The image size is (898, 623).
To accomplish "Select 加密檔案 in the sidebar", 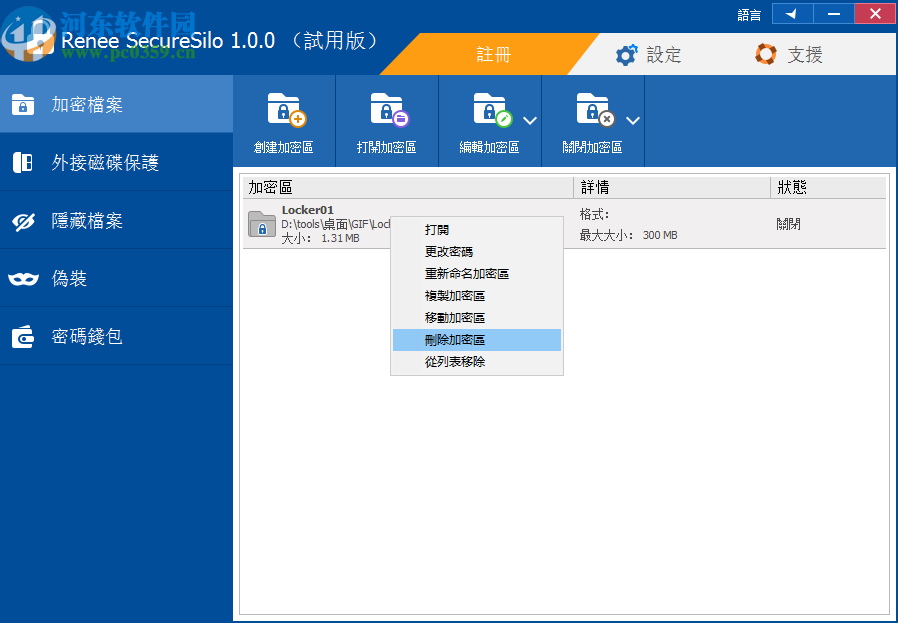I will point(116,104).
